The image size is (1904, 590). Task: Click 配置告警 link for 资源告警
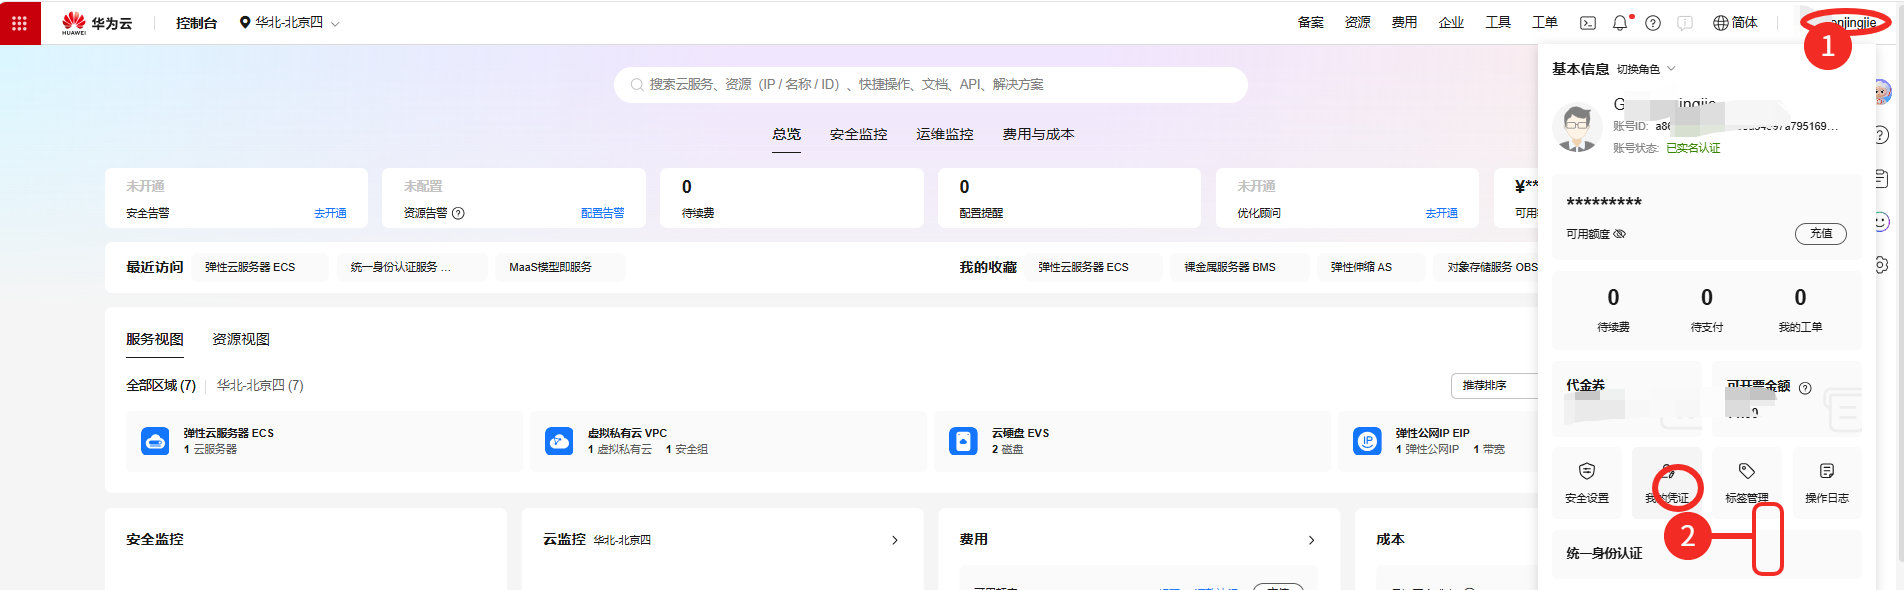tap(603, 213)
